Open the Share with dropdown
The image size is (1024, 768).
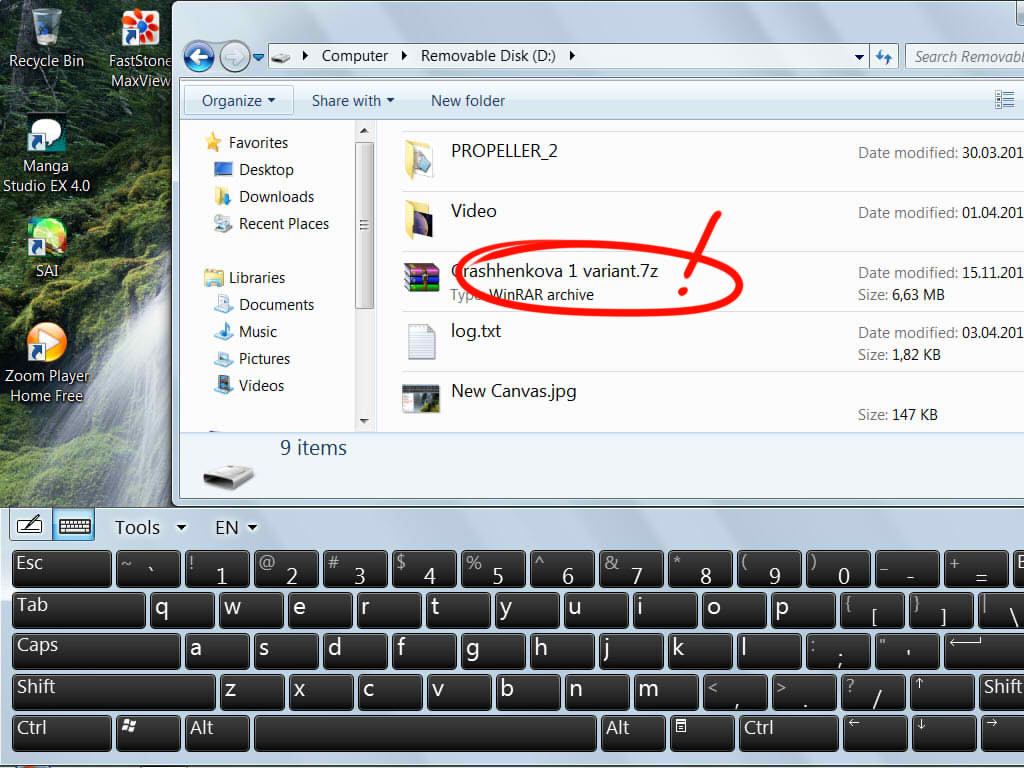tap(353, 101)
